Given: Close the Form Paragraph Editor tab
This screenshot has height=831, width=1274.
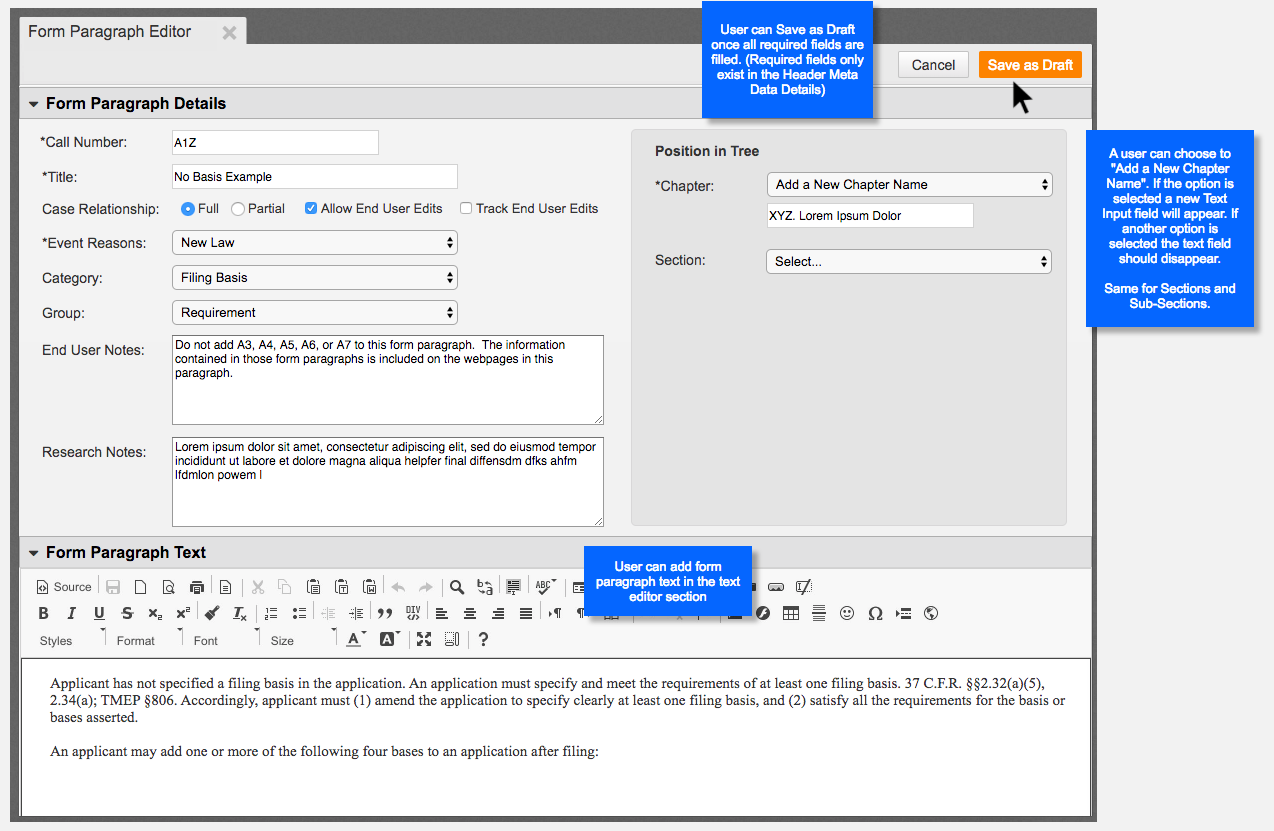Looking at the screenshot, I should click(229, 33).
